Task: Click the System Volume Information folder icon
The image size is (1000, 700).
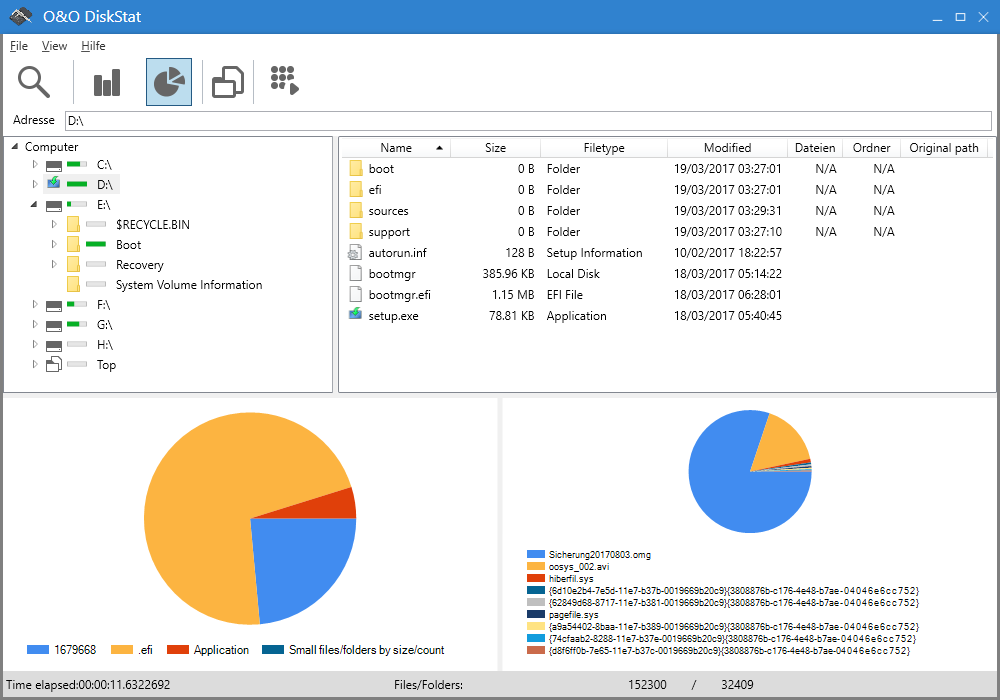Action: pos(73,284)
